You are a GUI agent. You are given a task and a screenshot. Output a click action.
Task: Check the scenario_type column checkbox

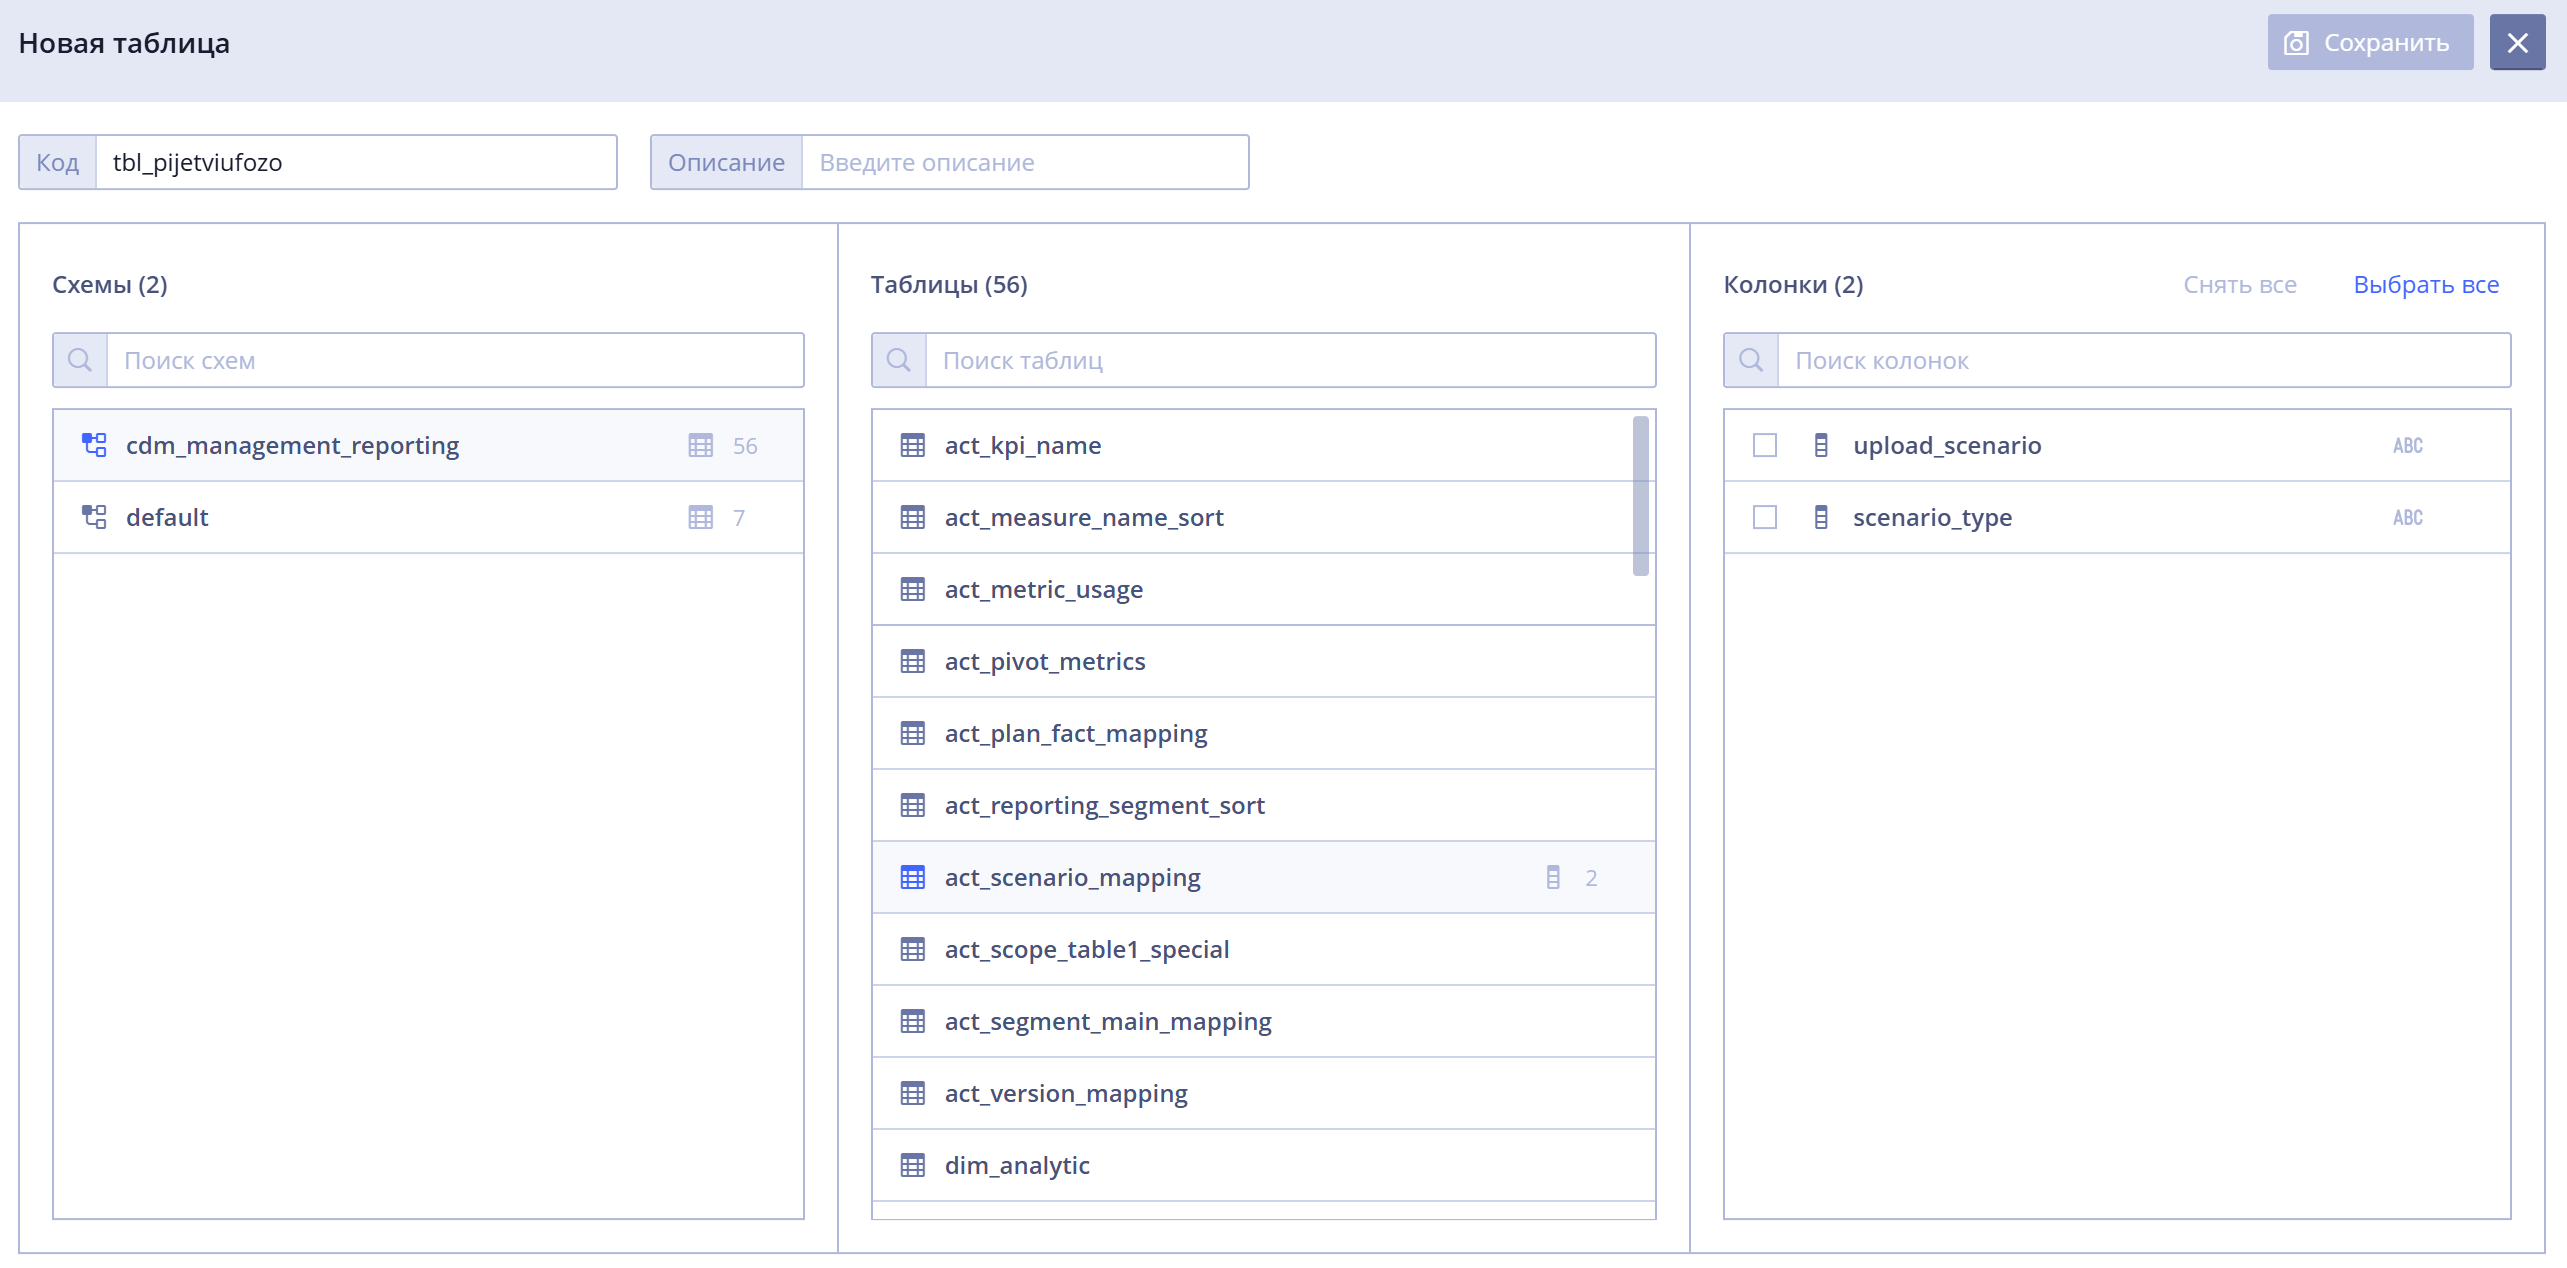[x=1765, y=517]
